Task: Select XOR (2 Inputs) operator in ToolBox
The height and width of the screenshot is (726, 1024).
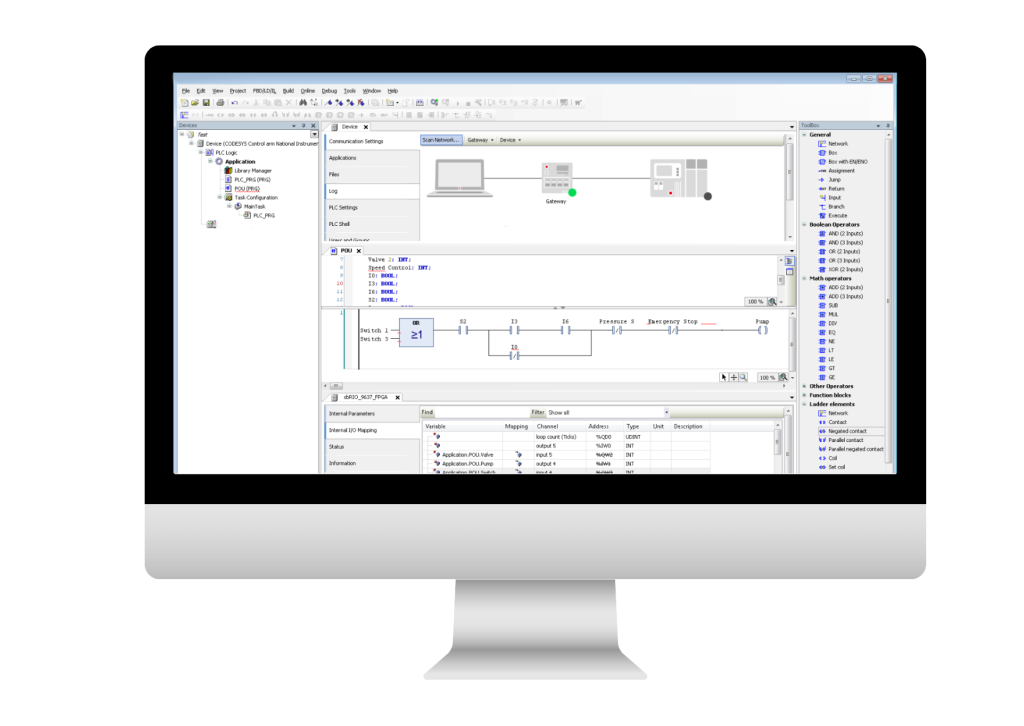Action: [x=841, y=269]
